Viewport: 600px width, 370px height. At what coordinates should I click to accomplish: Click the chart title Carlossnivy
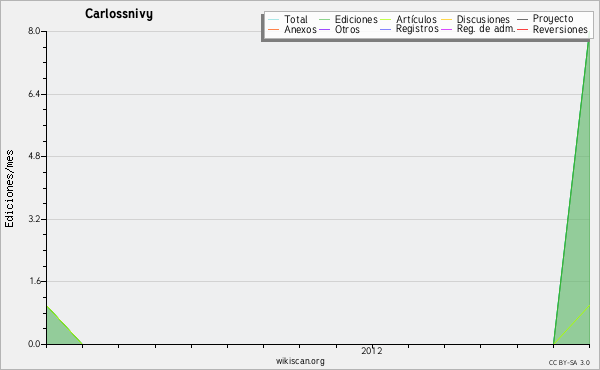(119, 14)
